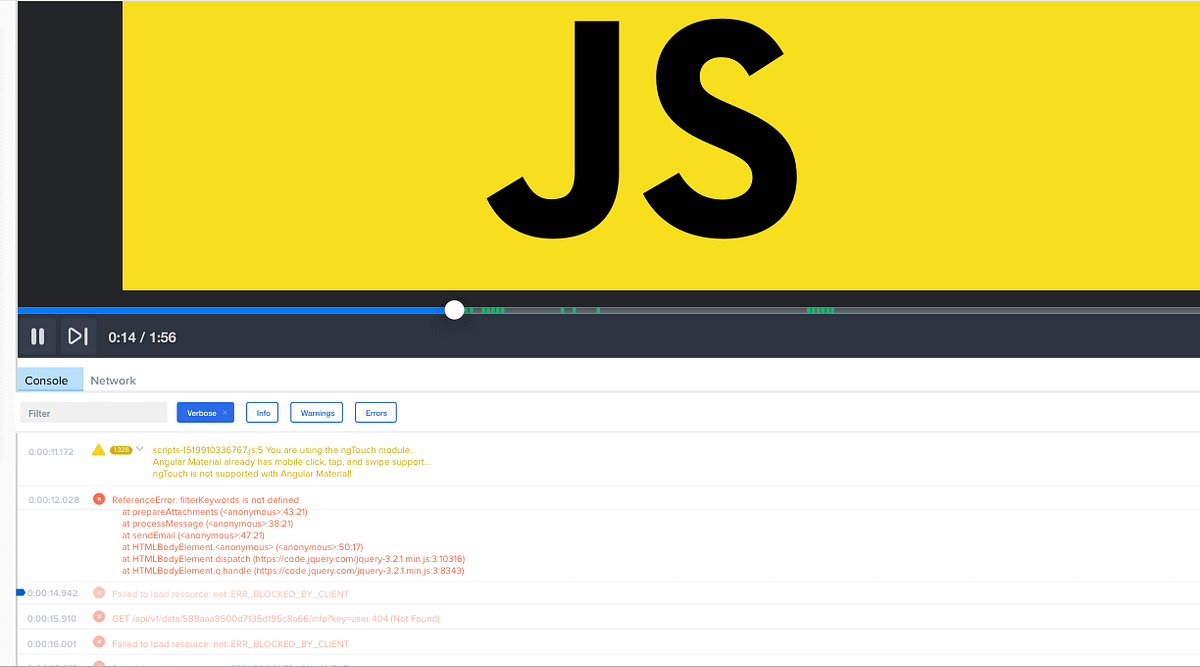Screen dimensions: 1200x667
Task: Click the error icon beside the ReferenceError entry
Action: tap(98, 499)
